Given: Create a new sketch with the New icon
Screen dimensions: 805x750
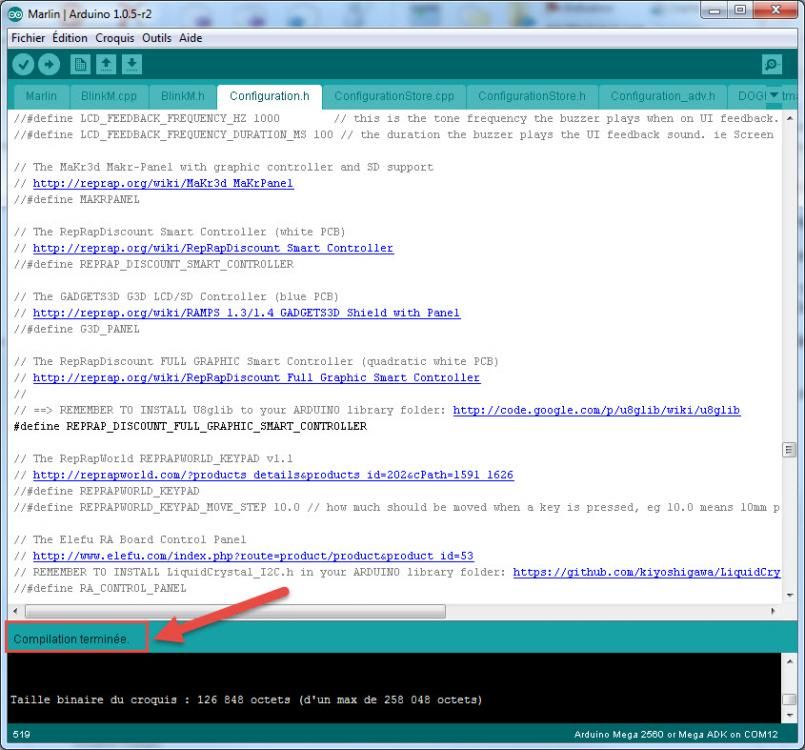Looking at the screenshot, I should coord(80,64).
